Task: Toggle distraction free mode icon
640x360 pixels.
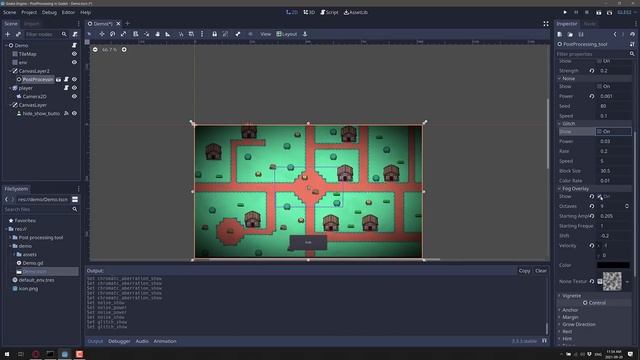Action: tap(546, 24)
